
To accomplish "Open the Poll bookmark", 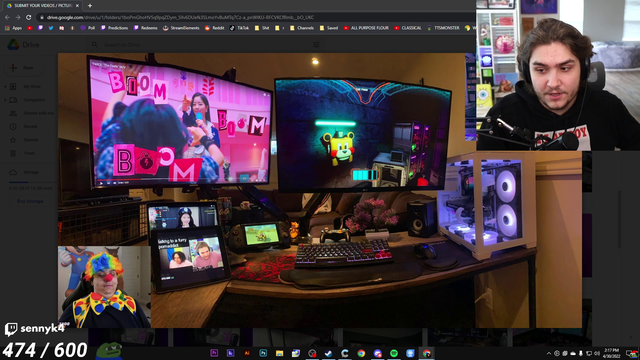I will click(x=88, y=28).
